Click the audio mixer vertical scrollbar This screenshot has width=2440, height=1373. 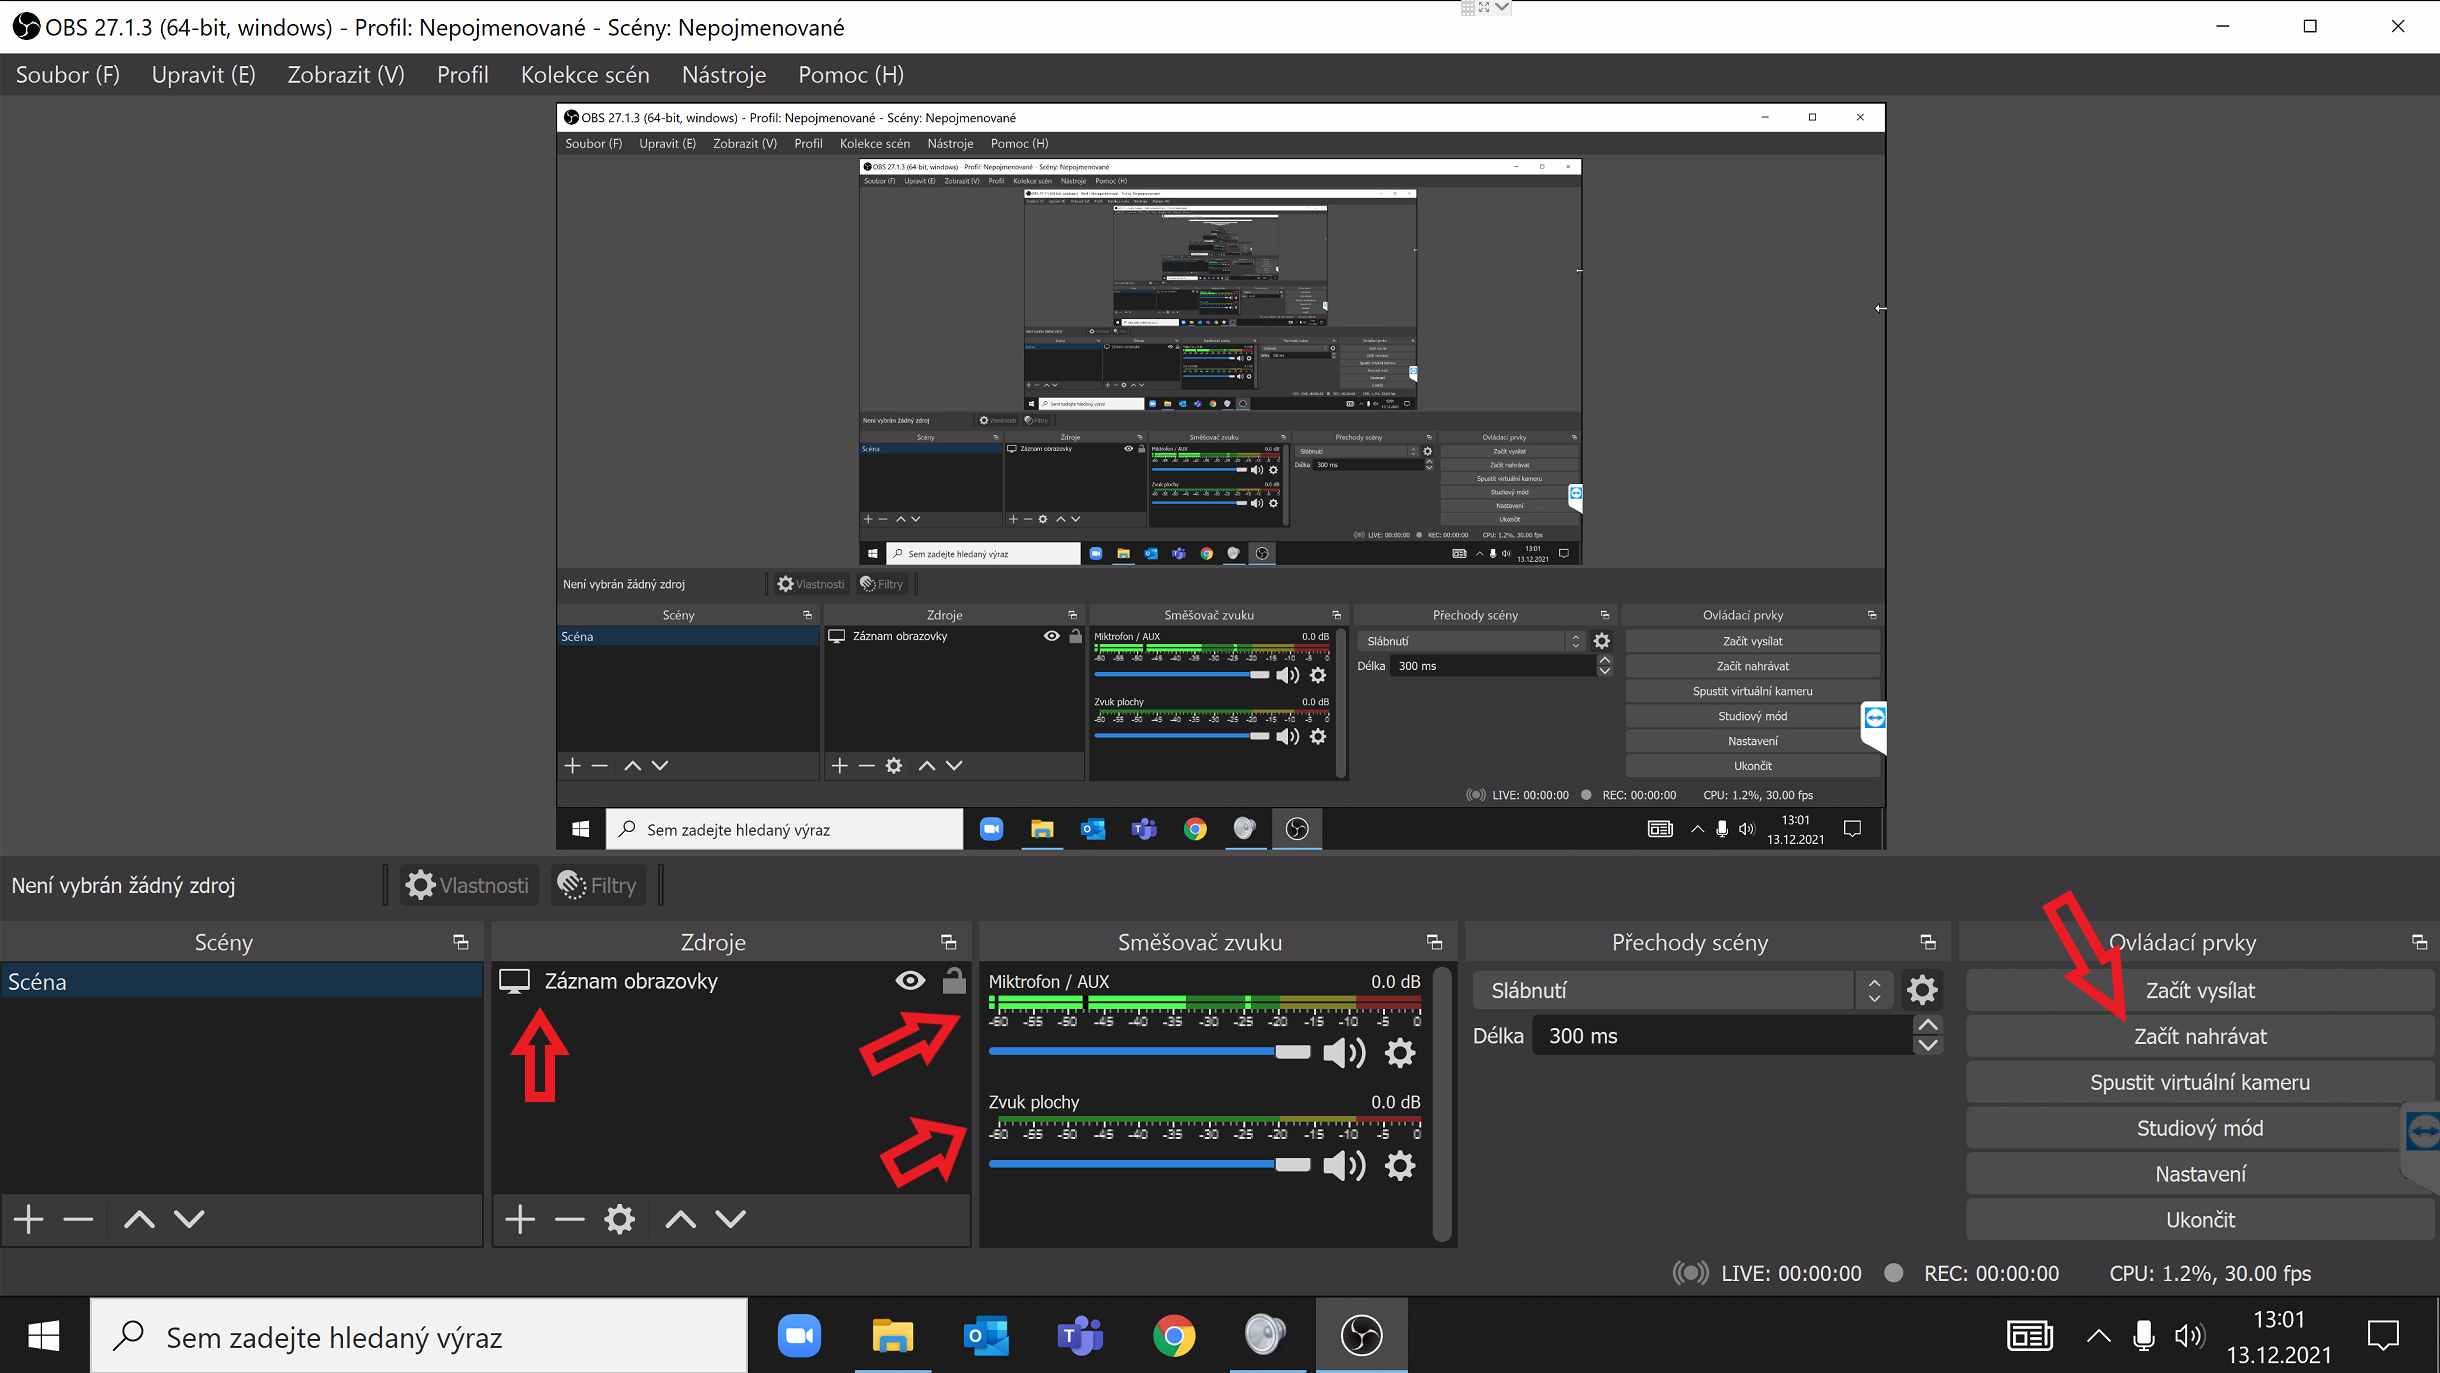(1441, 1104)
